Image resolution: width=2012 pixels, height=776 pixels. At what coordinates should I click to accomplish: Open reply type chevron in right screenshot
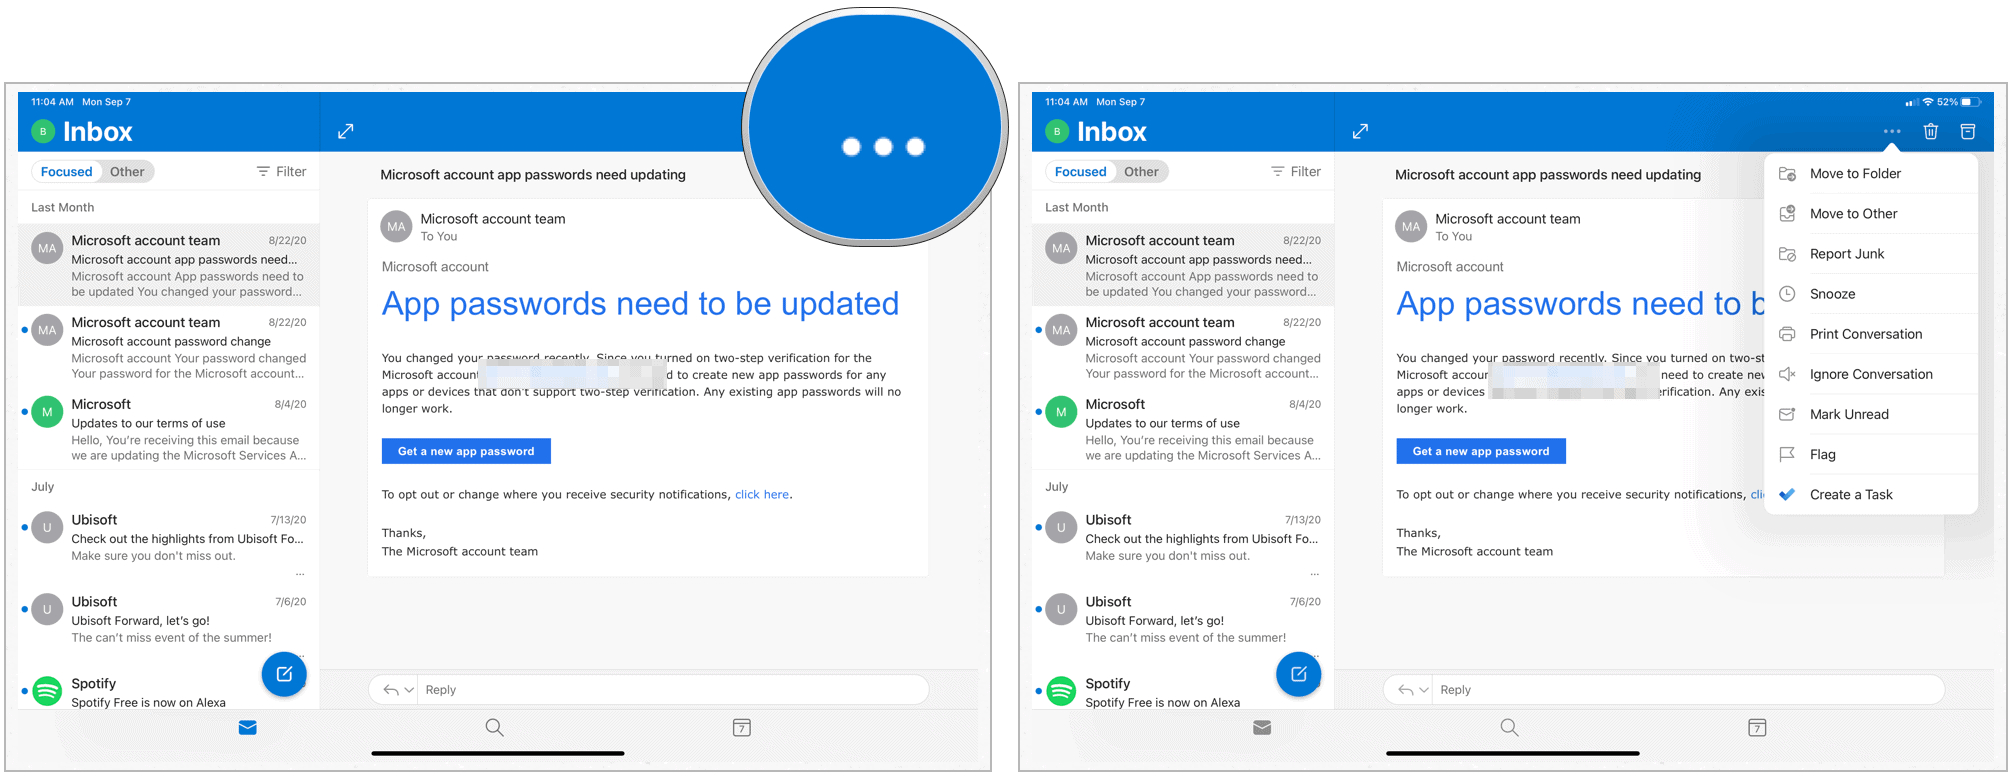click(x=1423, y=690)
